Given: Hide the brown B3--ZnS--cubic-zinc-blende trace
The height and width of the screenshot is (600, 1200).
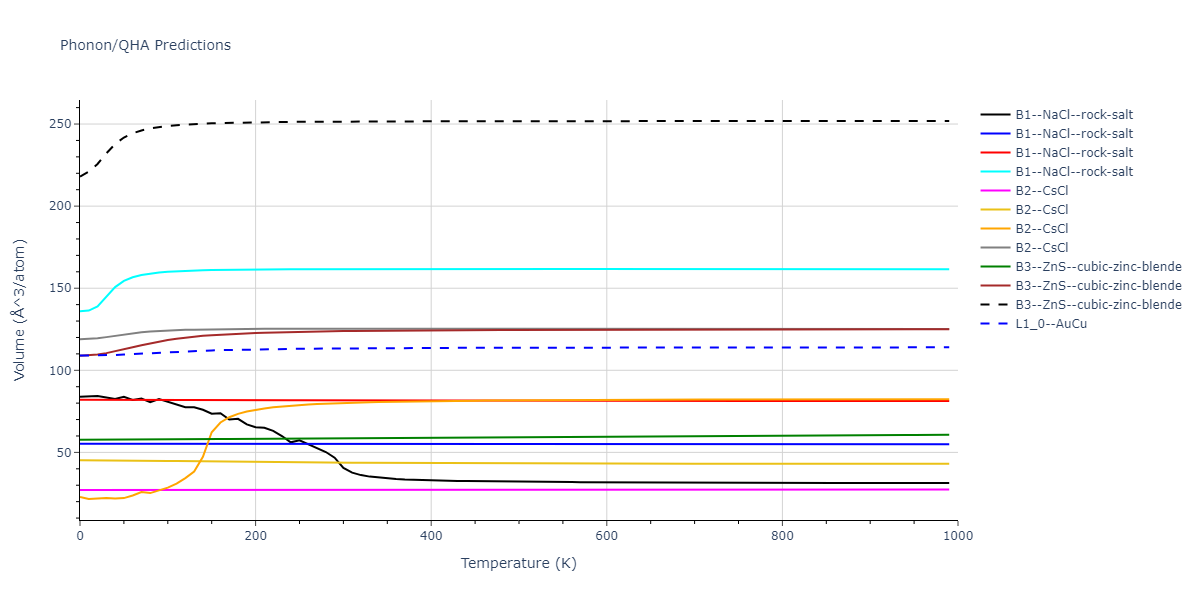Looking at the screenshot, I should click(x=1098, y=286).
